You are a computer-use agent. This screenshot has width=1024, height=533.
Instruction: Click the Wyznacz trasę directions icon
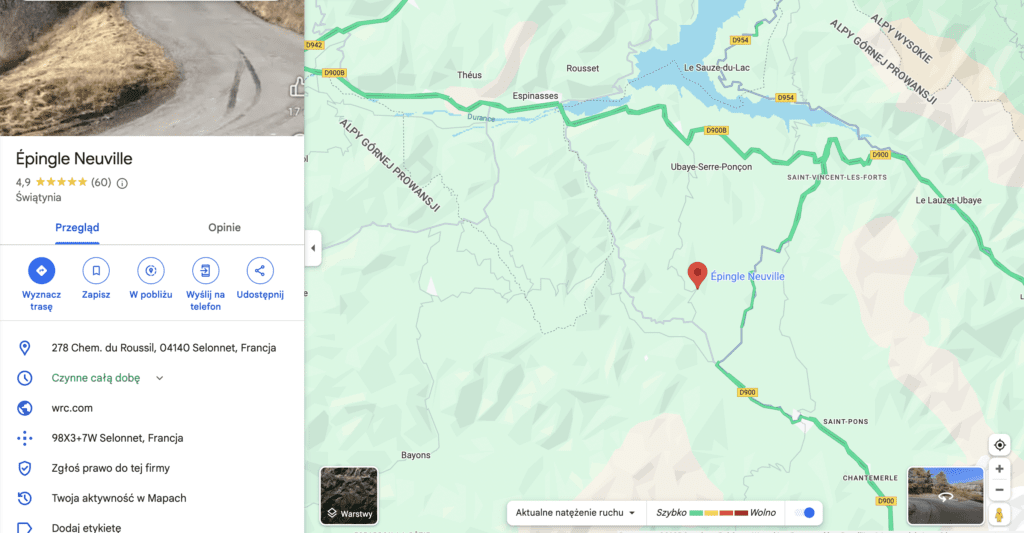click(41, 270)
